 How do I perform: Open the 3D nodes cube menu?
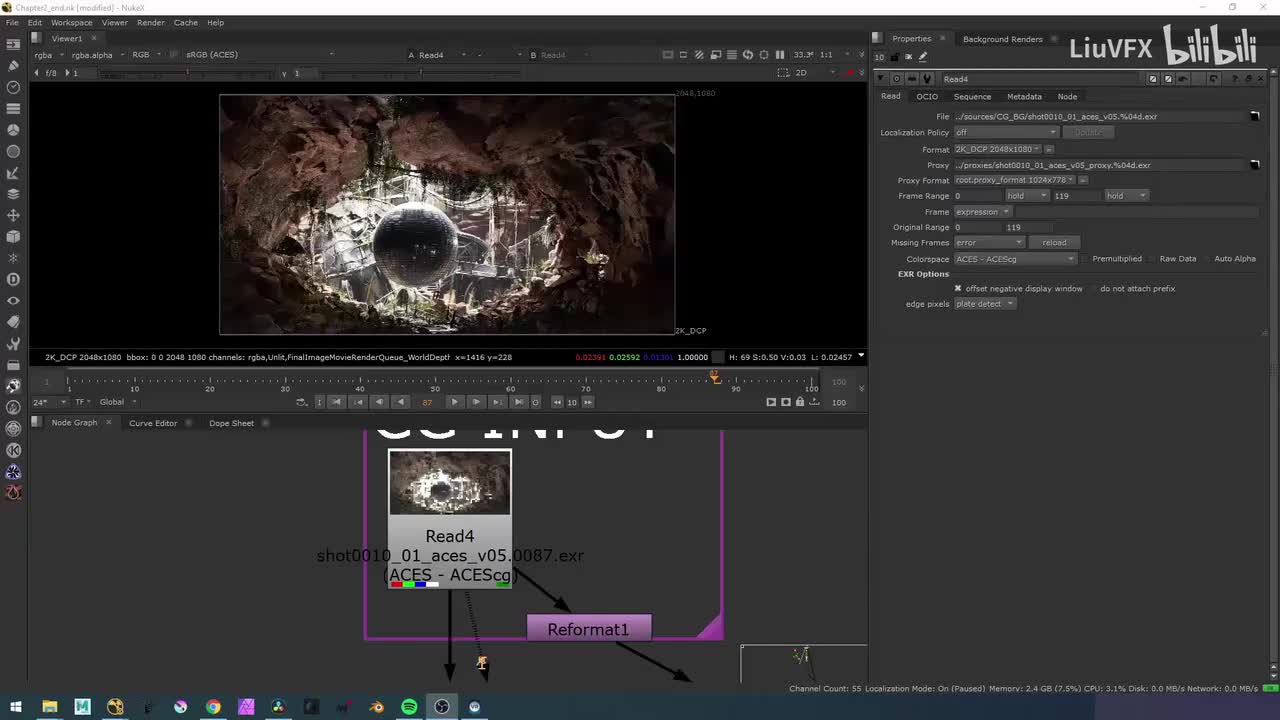[x=13, y=237]
